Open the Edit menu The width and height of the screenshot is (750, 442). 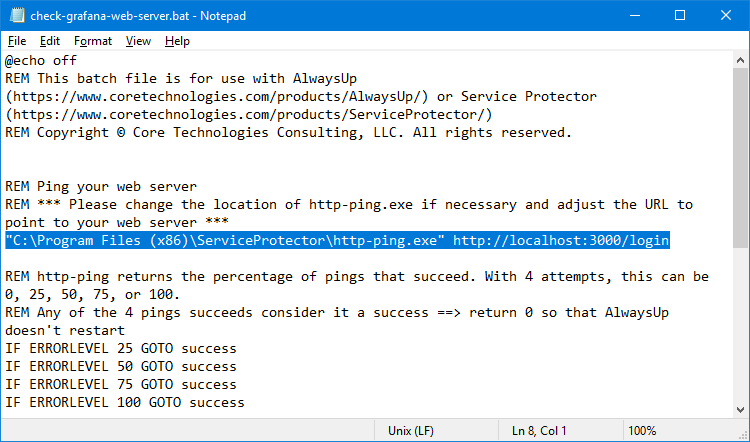point(50,41)
